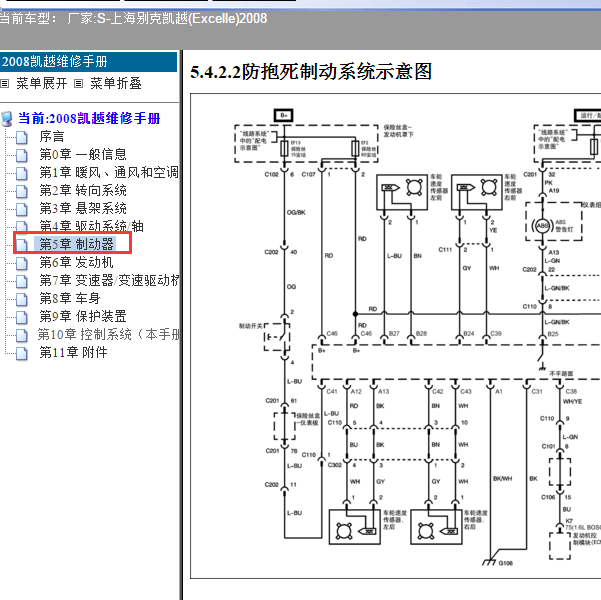Click the right front wheel speed sensor box
The height and width of the screenshot is (600, 601).
pyautogui.click(x=477, y=192)
